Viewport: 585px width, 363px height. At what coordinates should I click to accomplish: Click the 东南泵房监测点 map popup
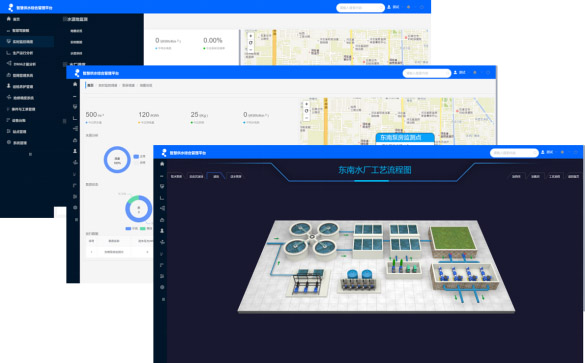[405, 138]
